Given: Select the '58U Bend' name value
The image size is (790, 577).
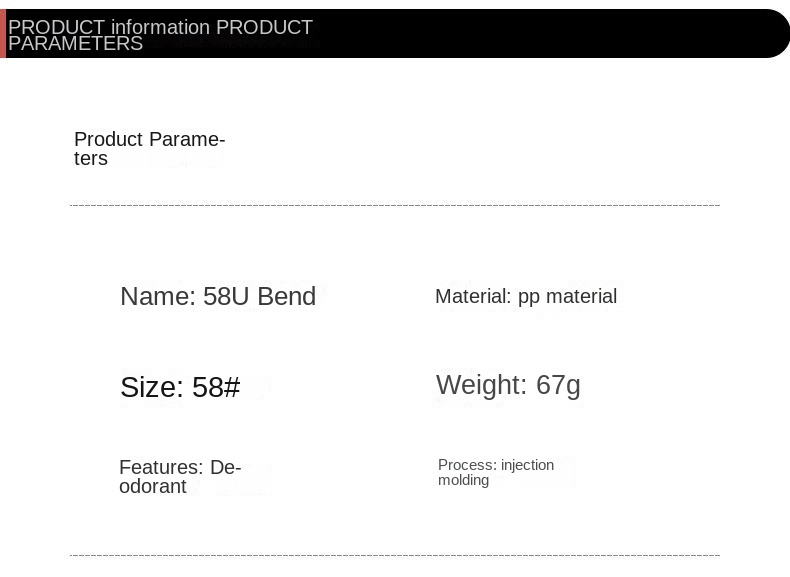Looking at the screenshot, I should coord(259,296).
